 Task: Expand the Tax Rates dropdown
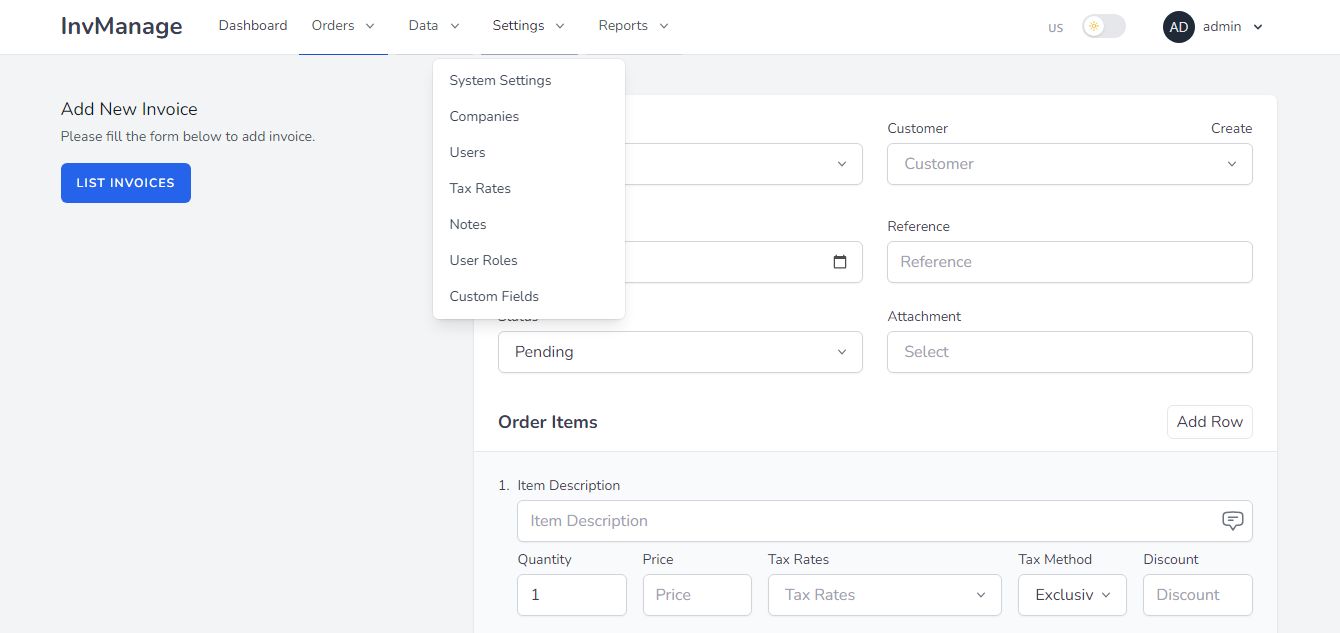884,595
